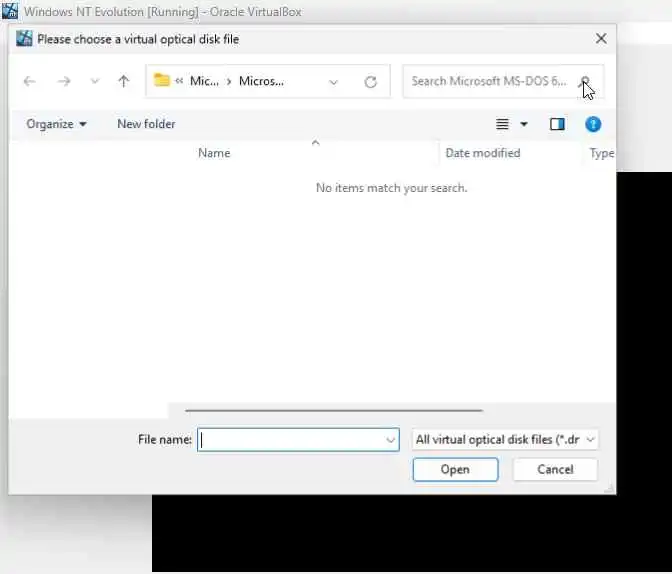The width and height of the screenshot is (672, 574).
Task: Select the 'Micros...' breadcrumb segment
Action: (261, 81)
